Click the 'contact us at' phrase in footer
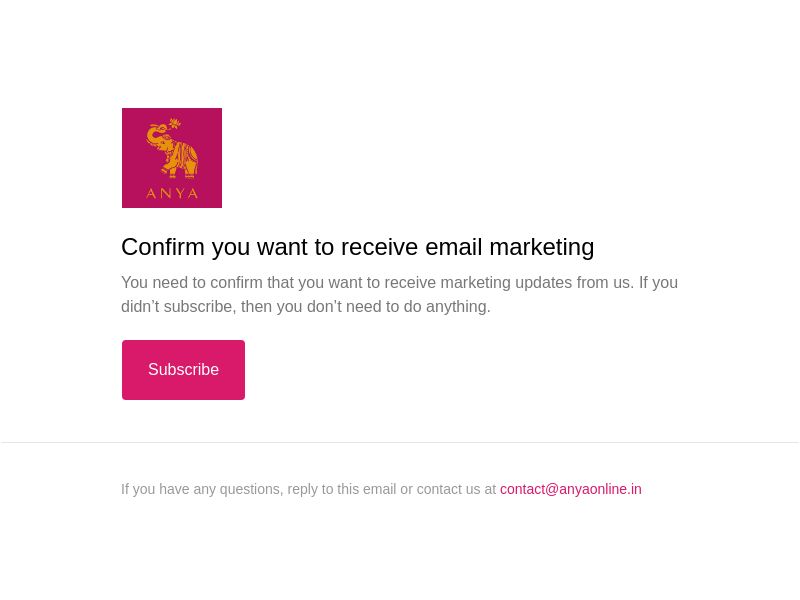Image resolution: width=800 pixels, height=600 pixels. pyautogui.click(x=456, y=489)
